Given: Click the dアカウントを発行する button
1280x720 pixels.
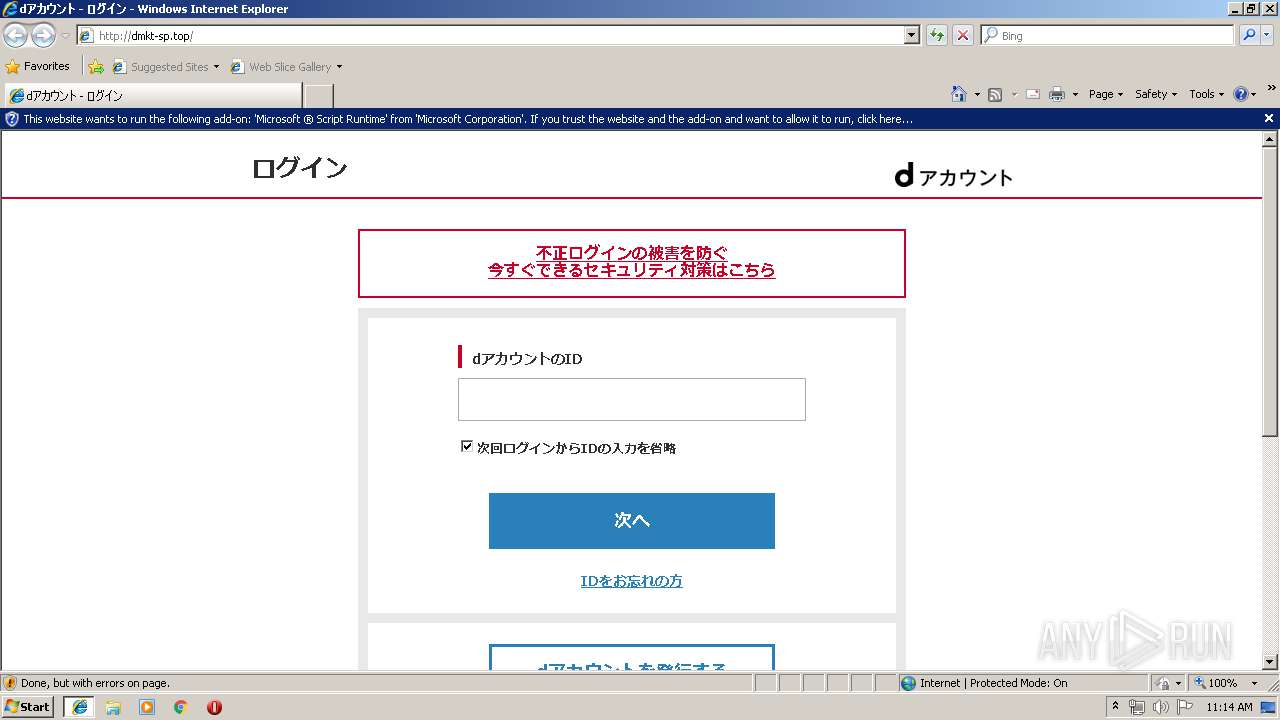Looking at the screenshot, I should [631, 658].
